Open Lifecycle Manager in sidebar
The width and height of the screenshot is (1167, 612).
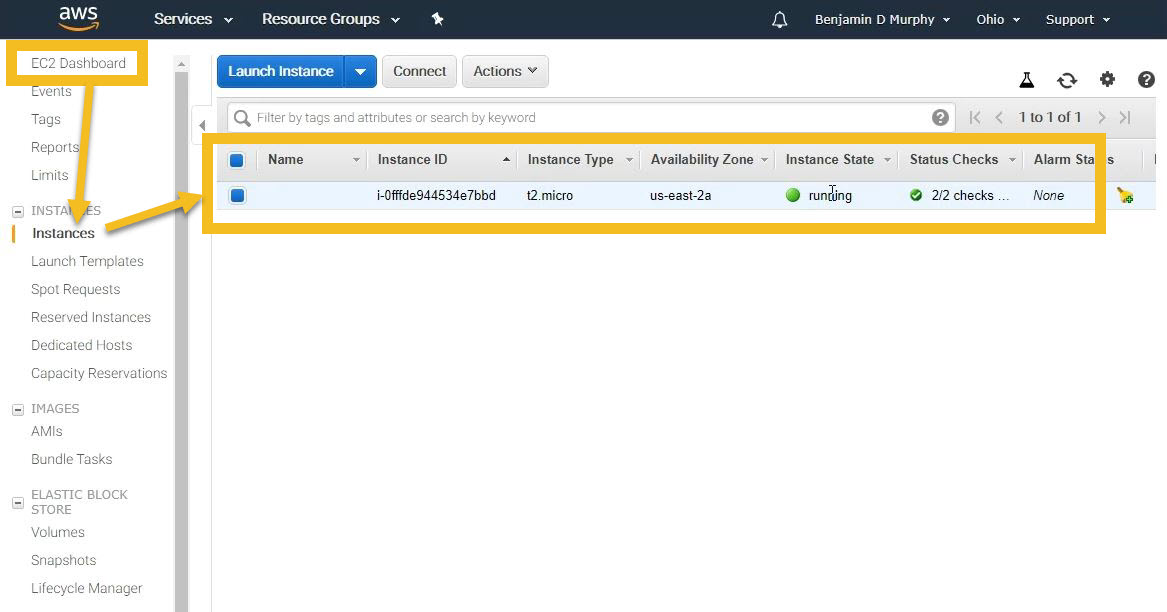(86, 588)
